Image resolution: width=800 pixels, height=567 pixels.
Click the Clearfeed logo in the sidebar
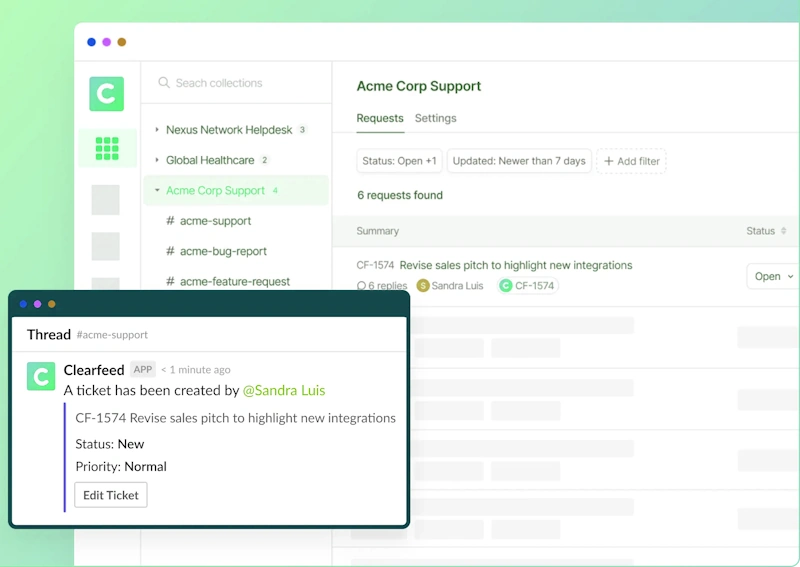(106, 94)
